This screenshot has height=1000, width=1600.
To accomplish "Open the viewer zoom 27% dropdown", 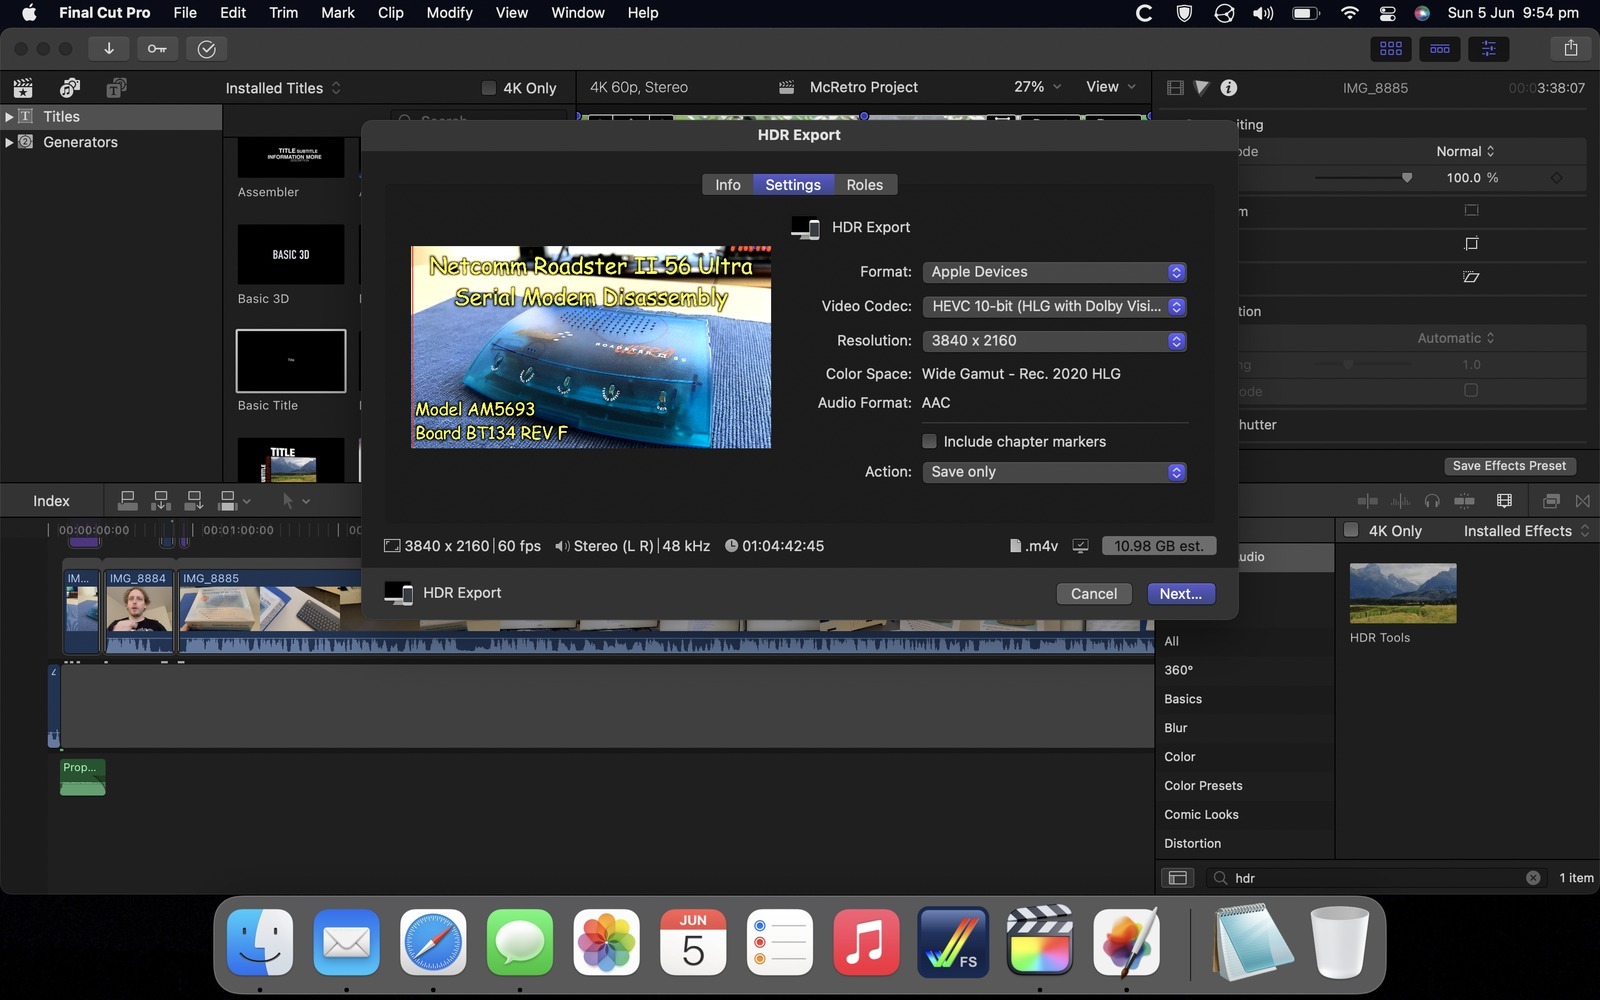I will coord(1037,87).
